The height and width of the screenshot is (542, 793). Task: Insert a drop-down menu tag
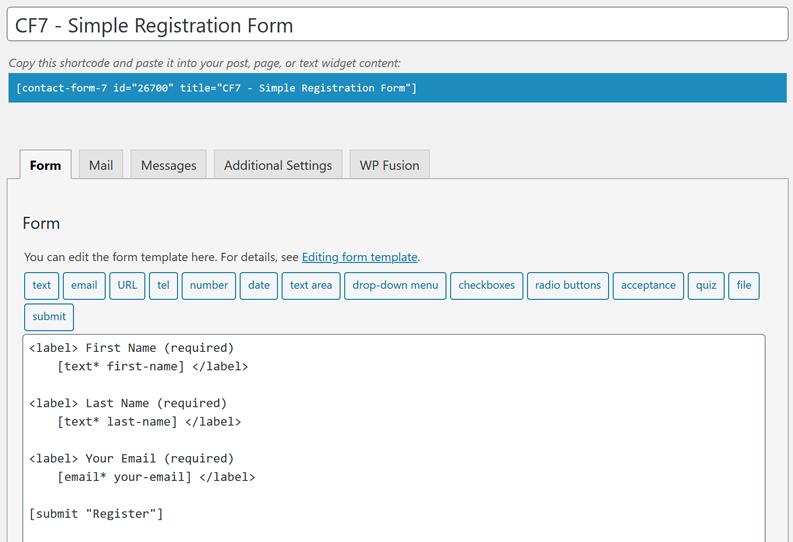click(x=395, y=286)
